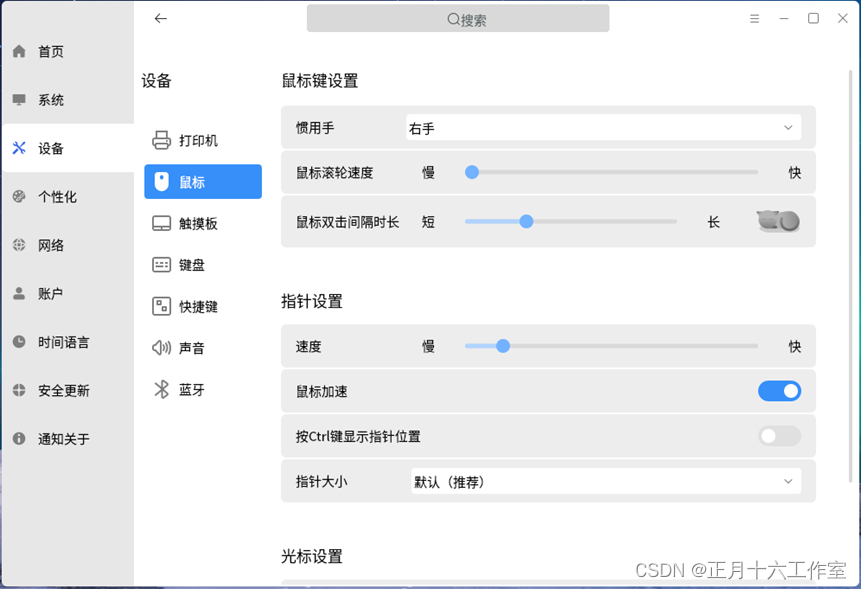Click the Bluetooth icon for 蓝牙
The width and height of the screenshot is (861, 589).
[161, 389]
